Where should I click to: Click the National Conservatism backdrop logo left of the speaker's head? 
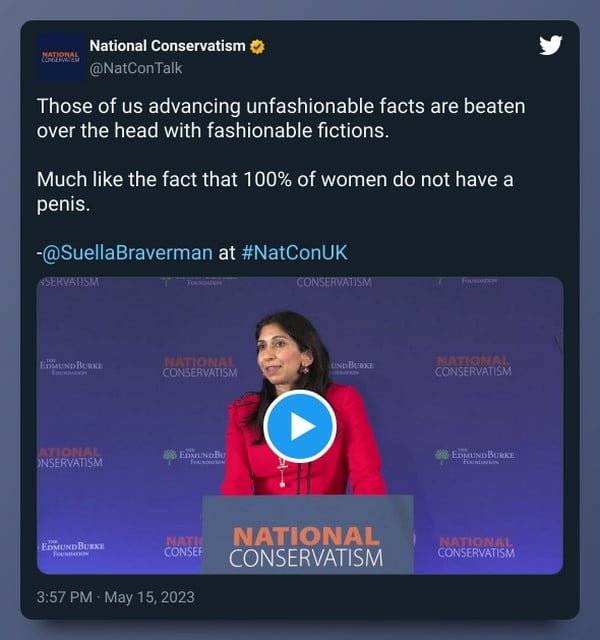(x=200, y=367)
